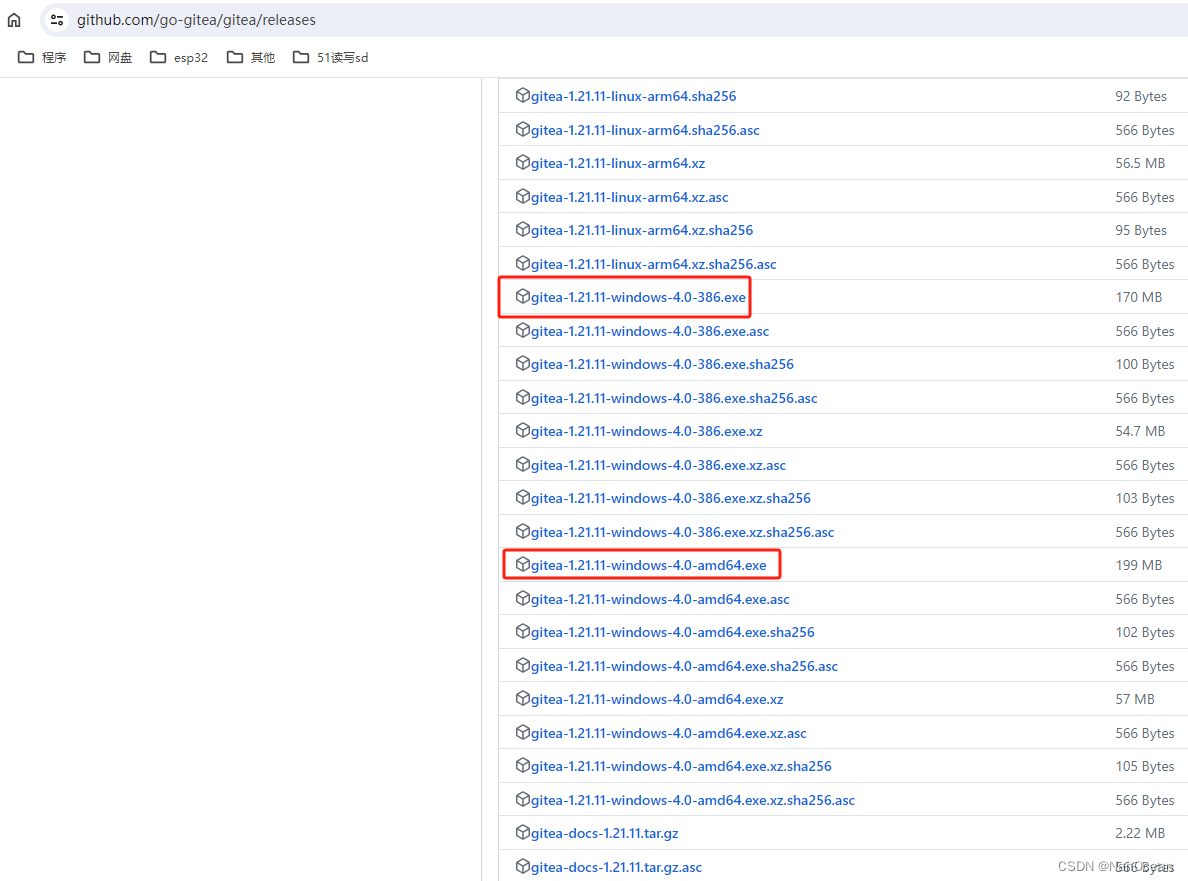Download gitea-1.21.11-windows-4.0-amd64.exe link
Image resolution: width=1188 pixels, height=881 pixels.
coord(649,566)
